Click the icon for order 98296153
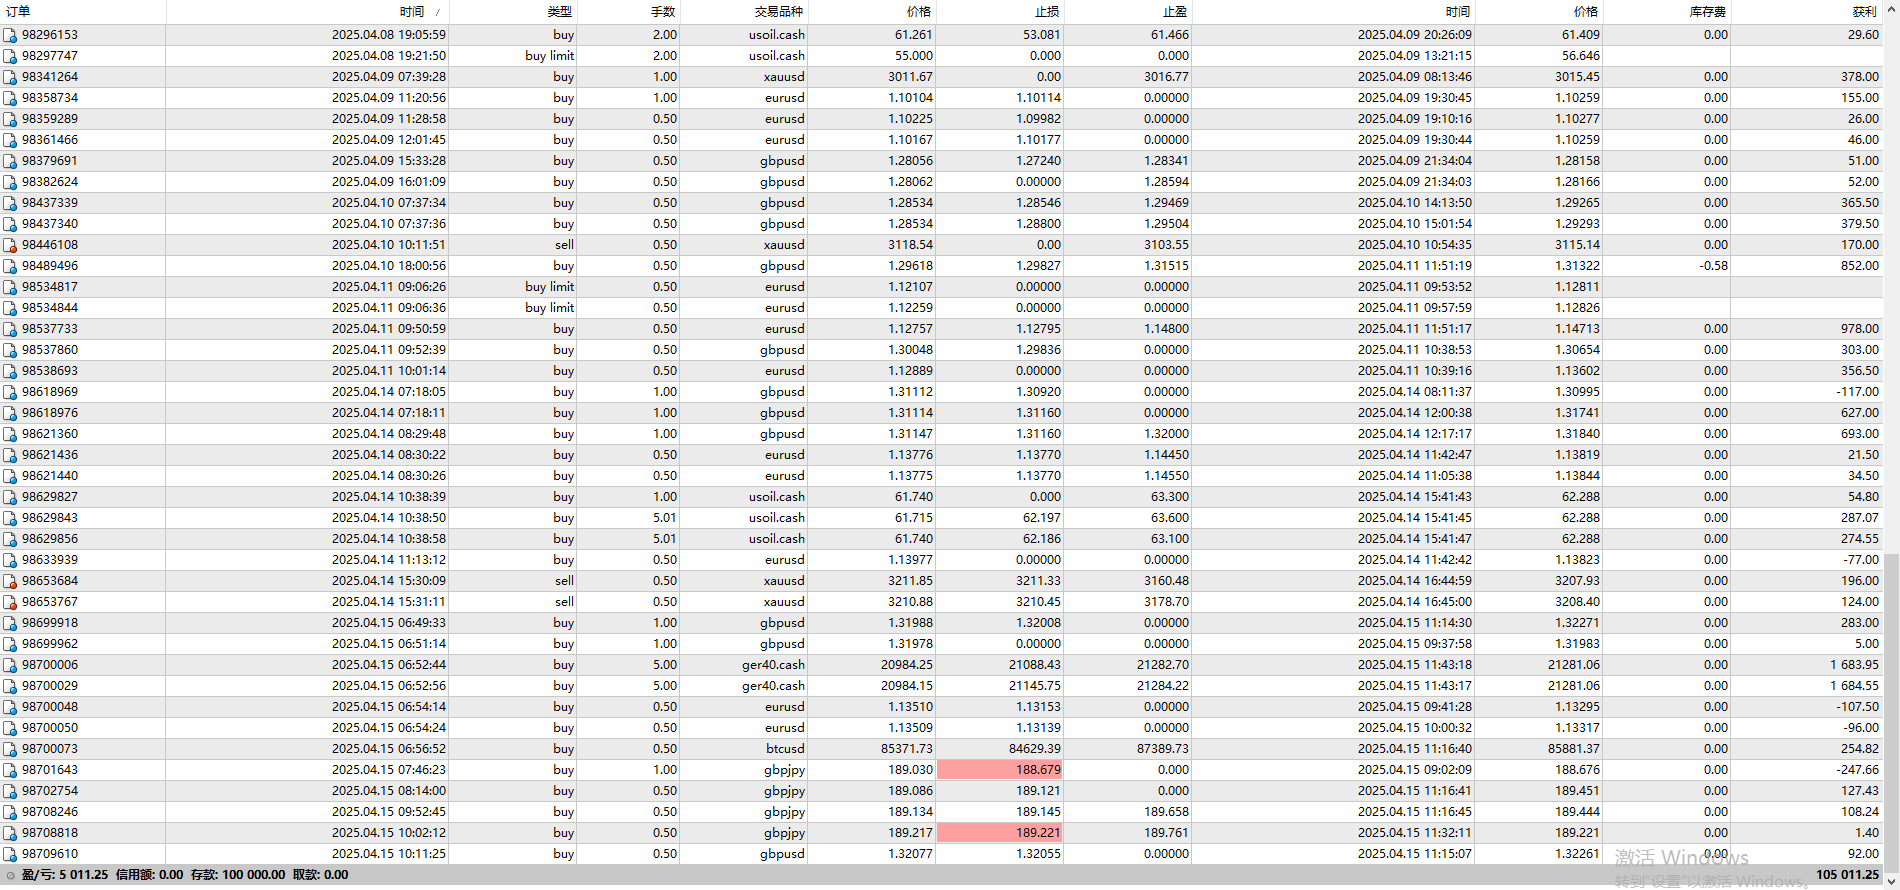This screenshot has height=890, width=1900. 10,35
